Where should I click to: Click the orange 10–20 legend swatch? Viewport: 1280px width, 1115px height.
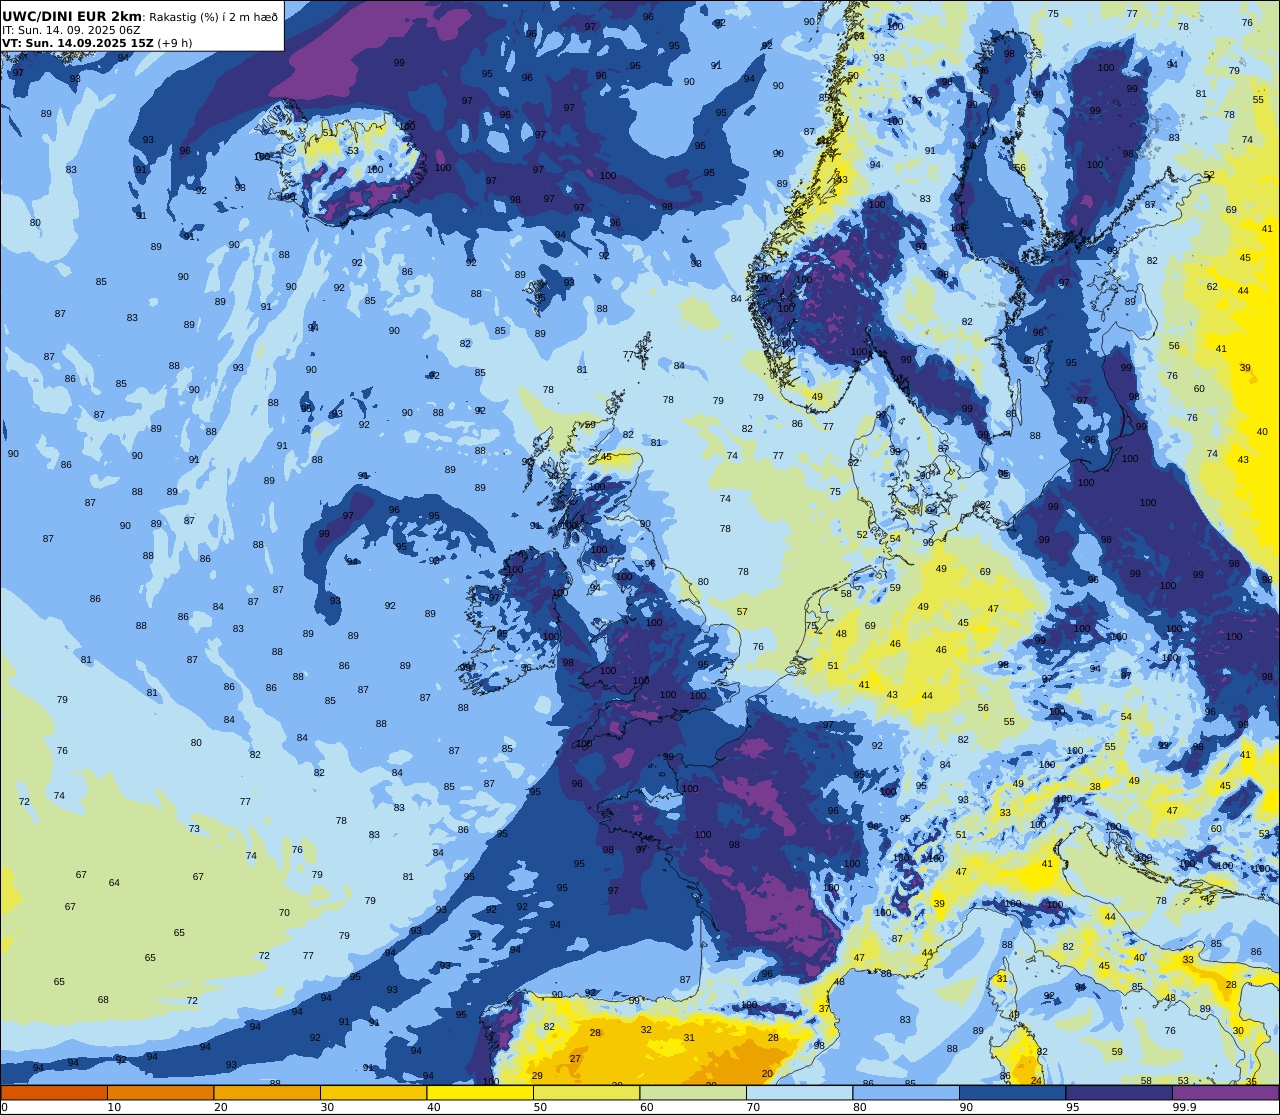pos(160,1092)
